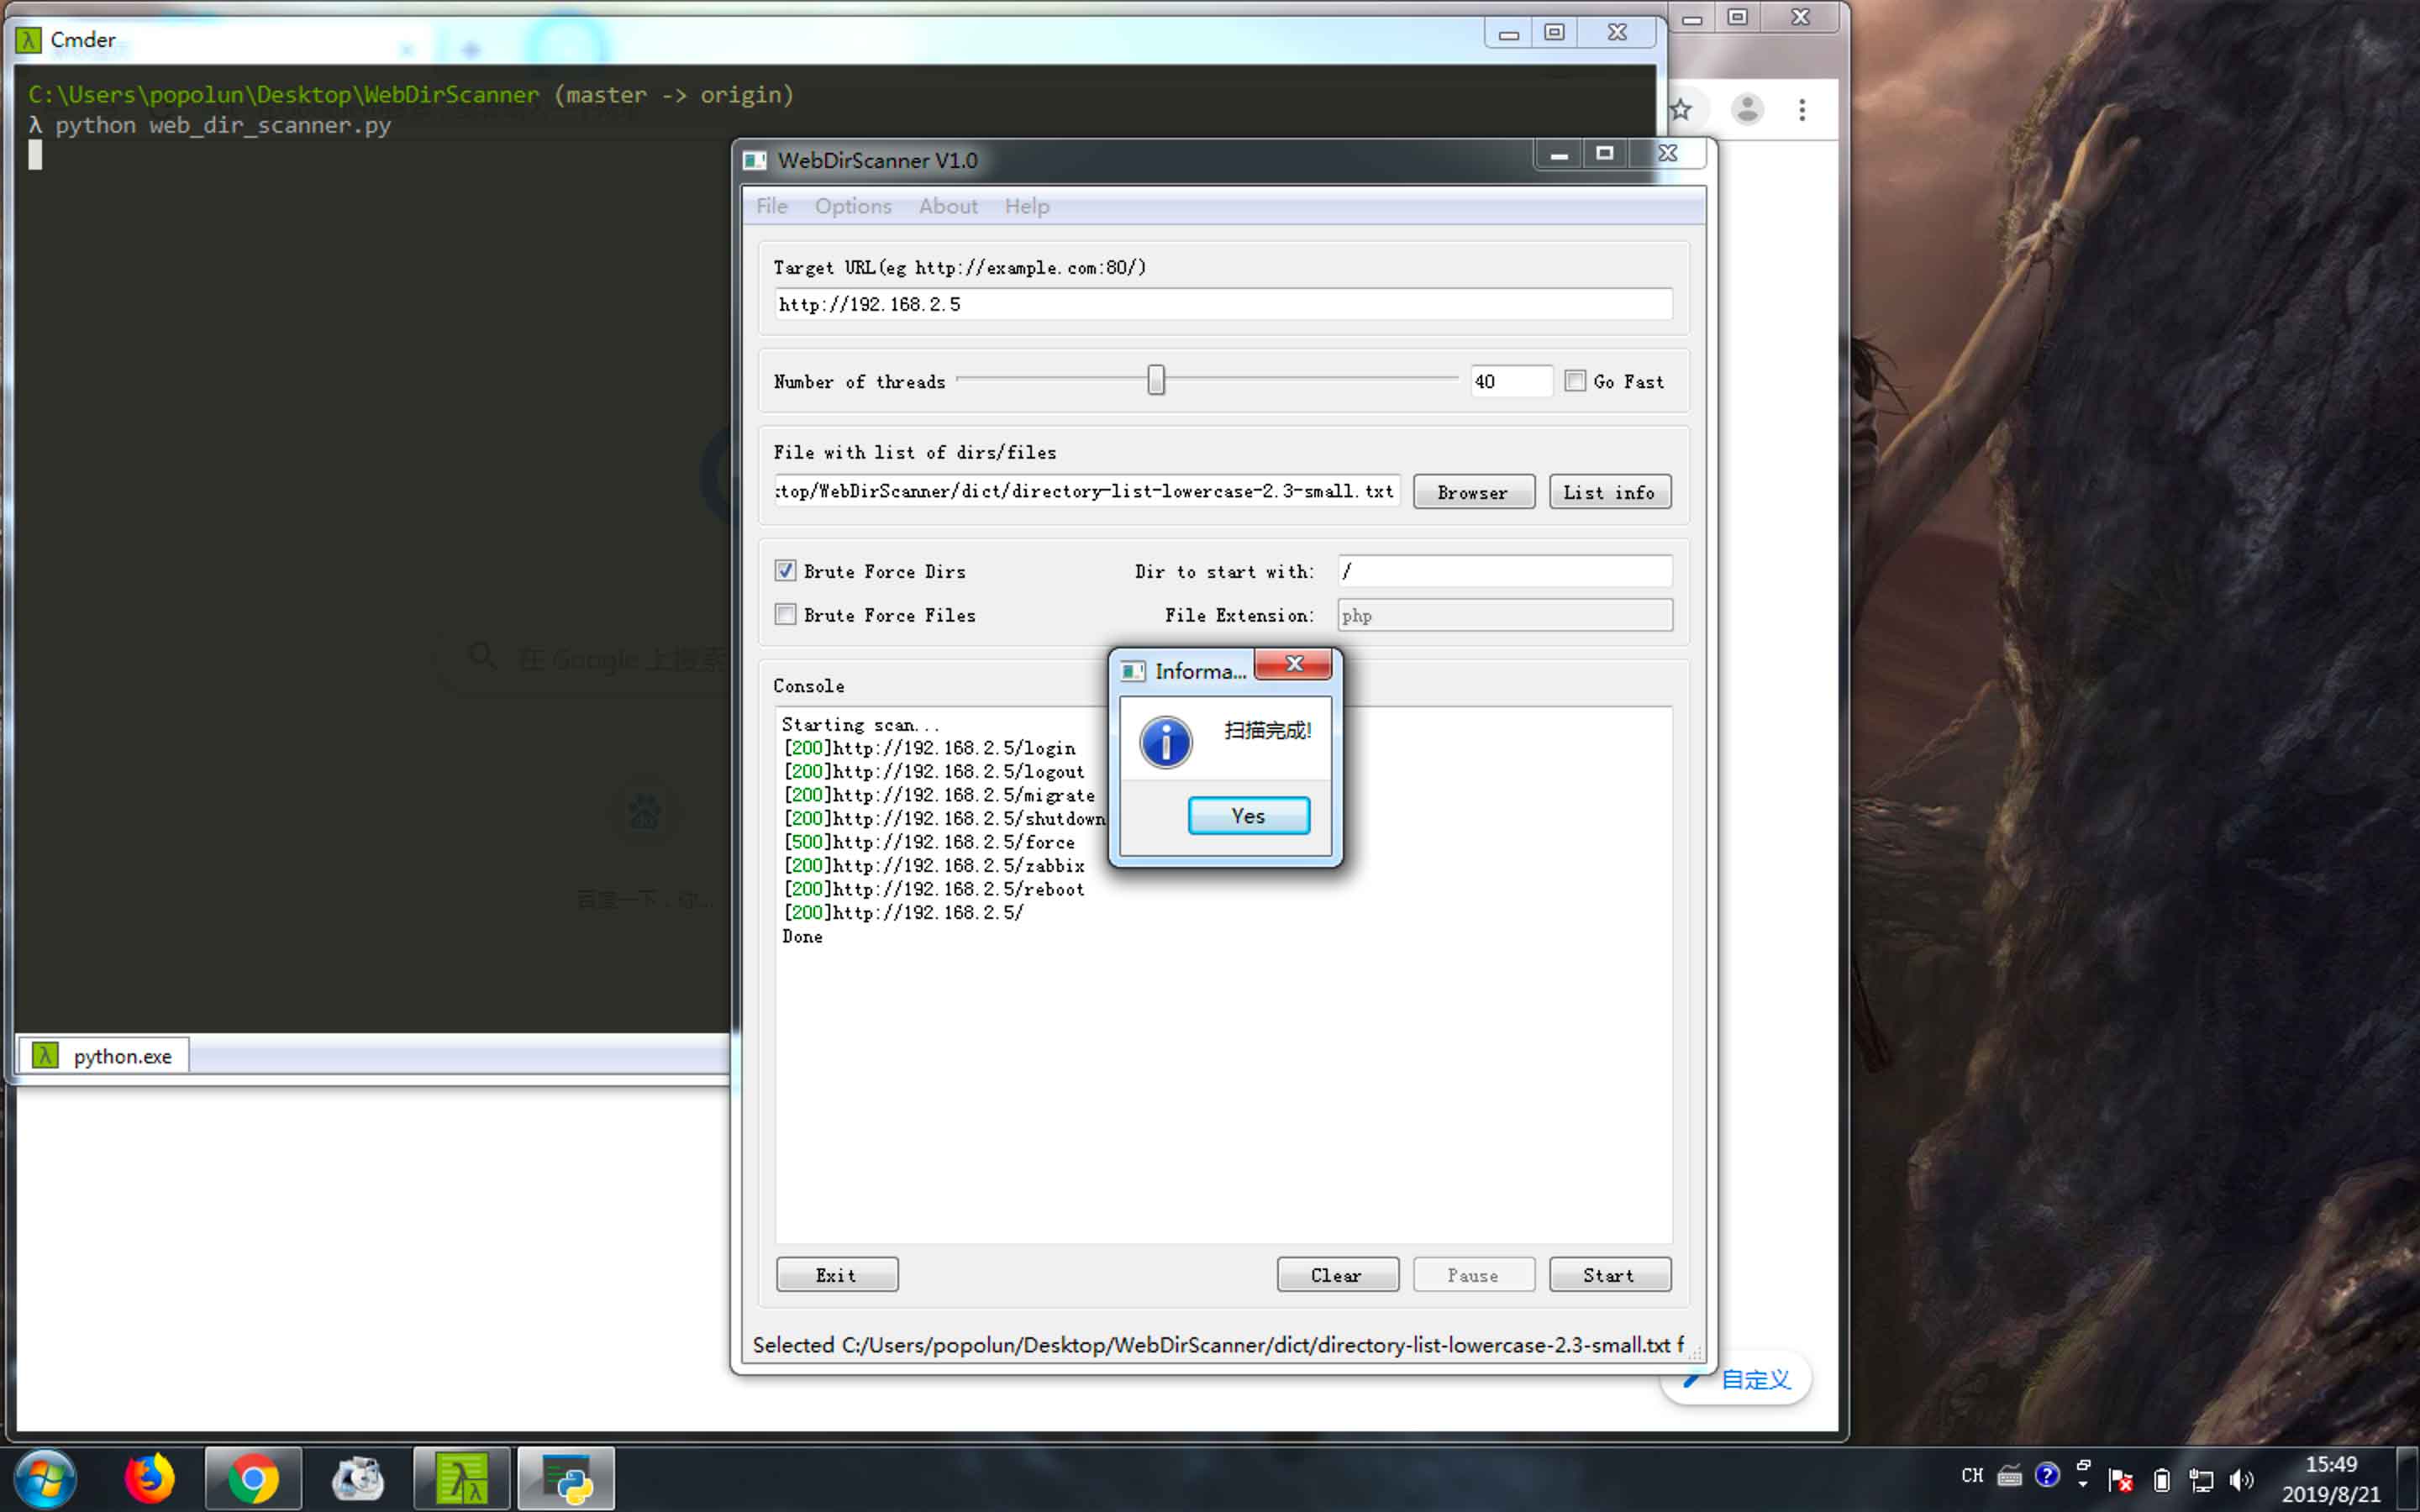This screenshot has width=2420, height=1512.
Task: Click the thread count slider handle
Action: (x=1155, y=380)
